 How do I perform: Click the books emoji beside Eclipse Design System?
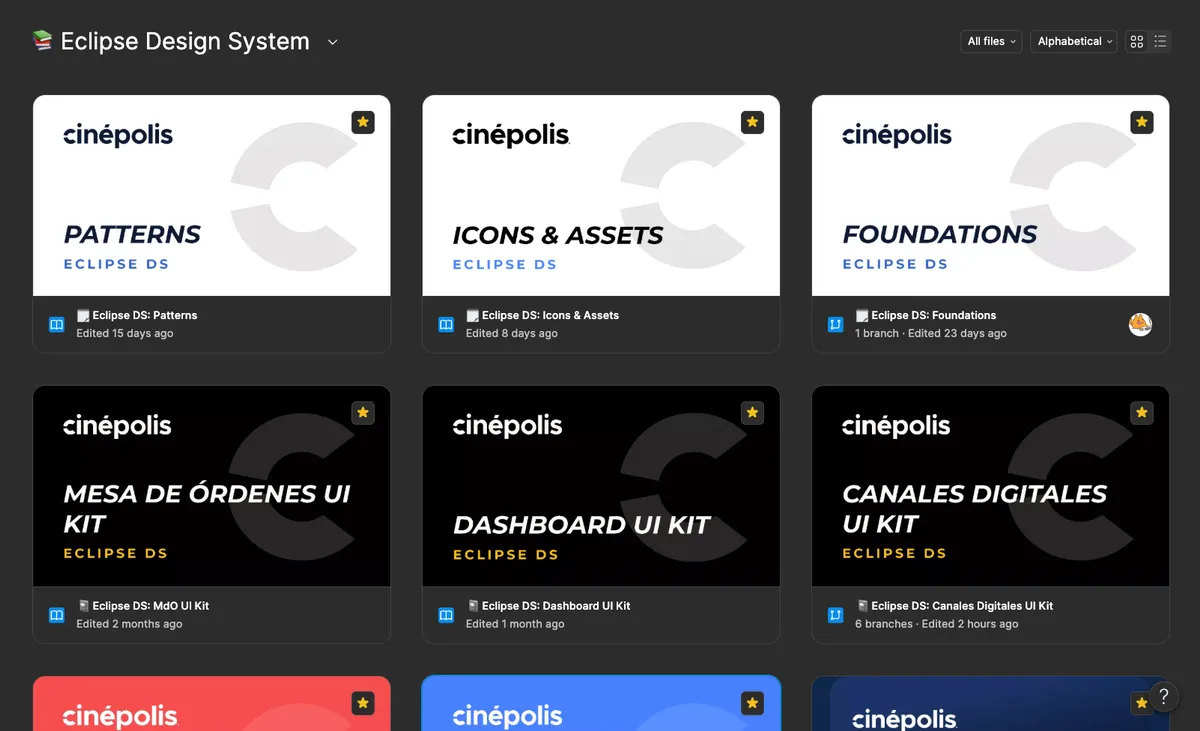click(x=42, y=41)
